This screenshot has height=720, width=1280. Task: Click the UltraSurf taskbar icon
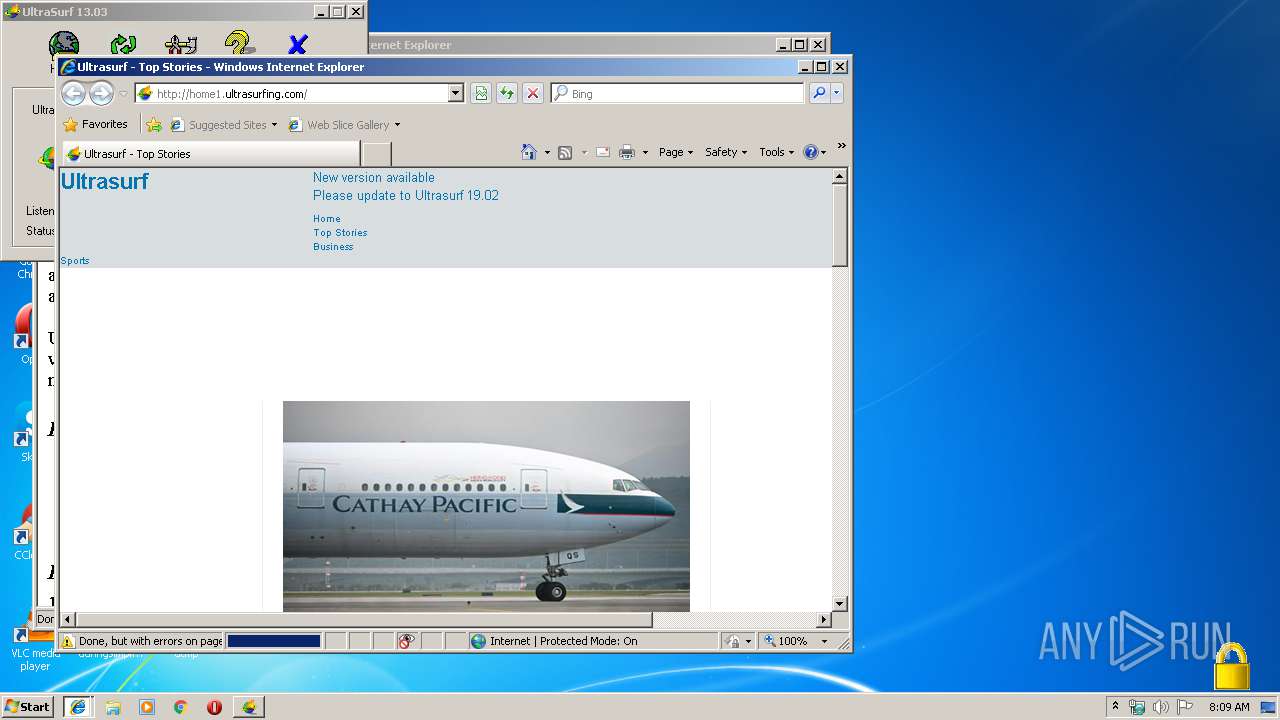(249, 706)
